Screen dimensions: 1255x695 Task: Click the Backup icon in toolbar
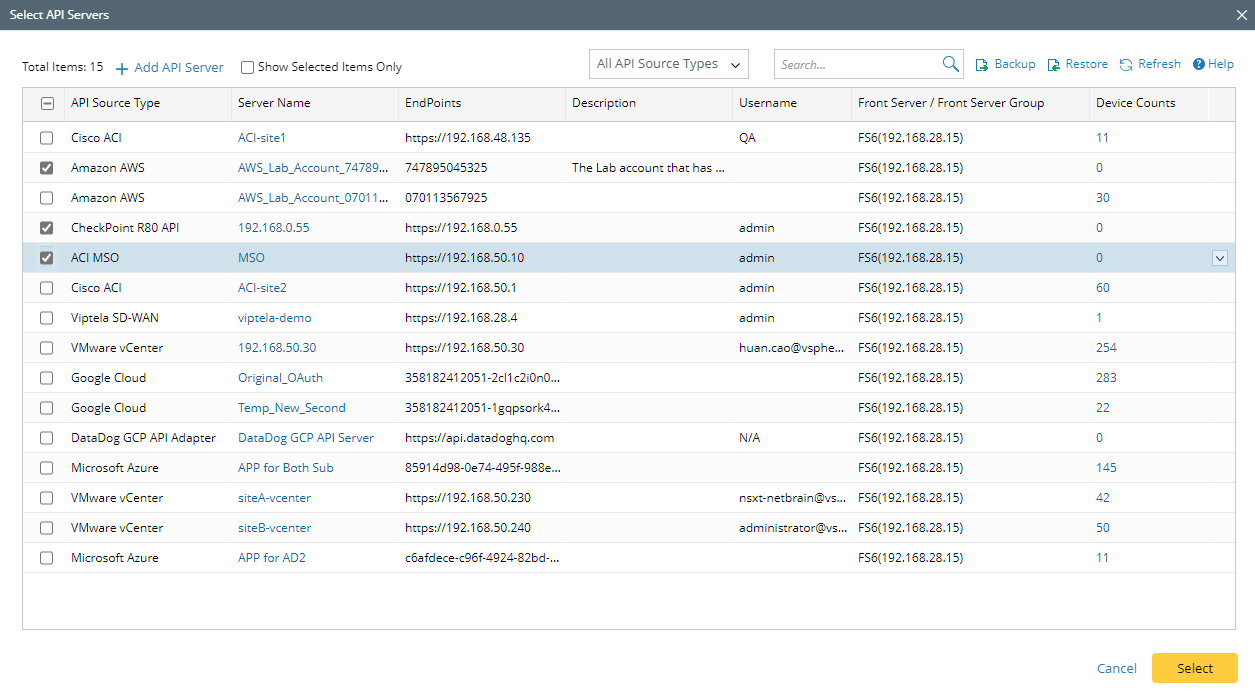(982, 64)
